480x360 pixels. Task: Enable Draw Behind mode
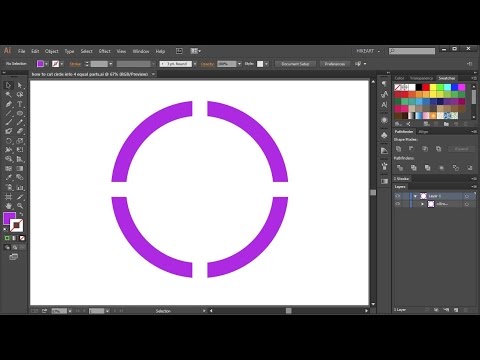point(15,247)
